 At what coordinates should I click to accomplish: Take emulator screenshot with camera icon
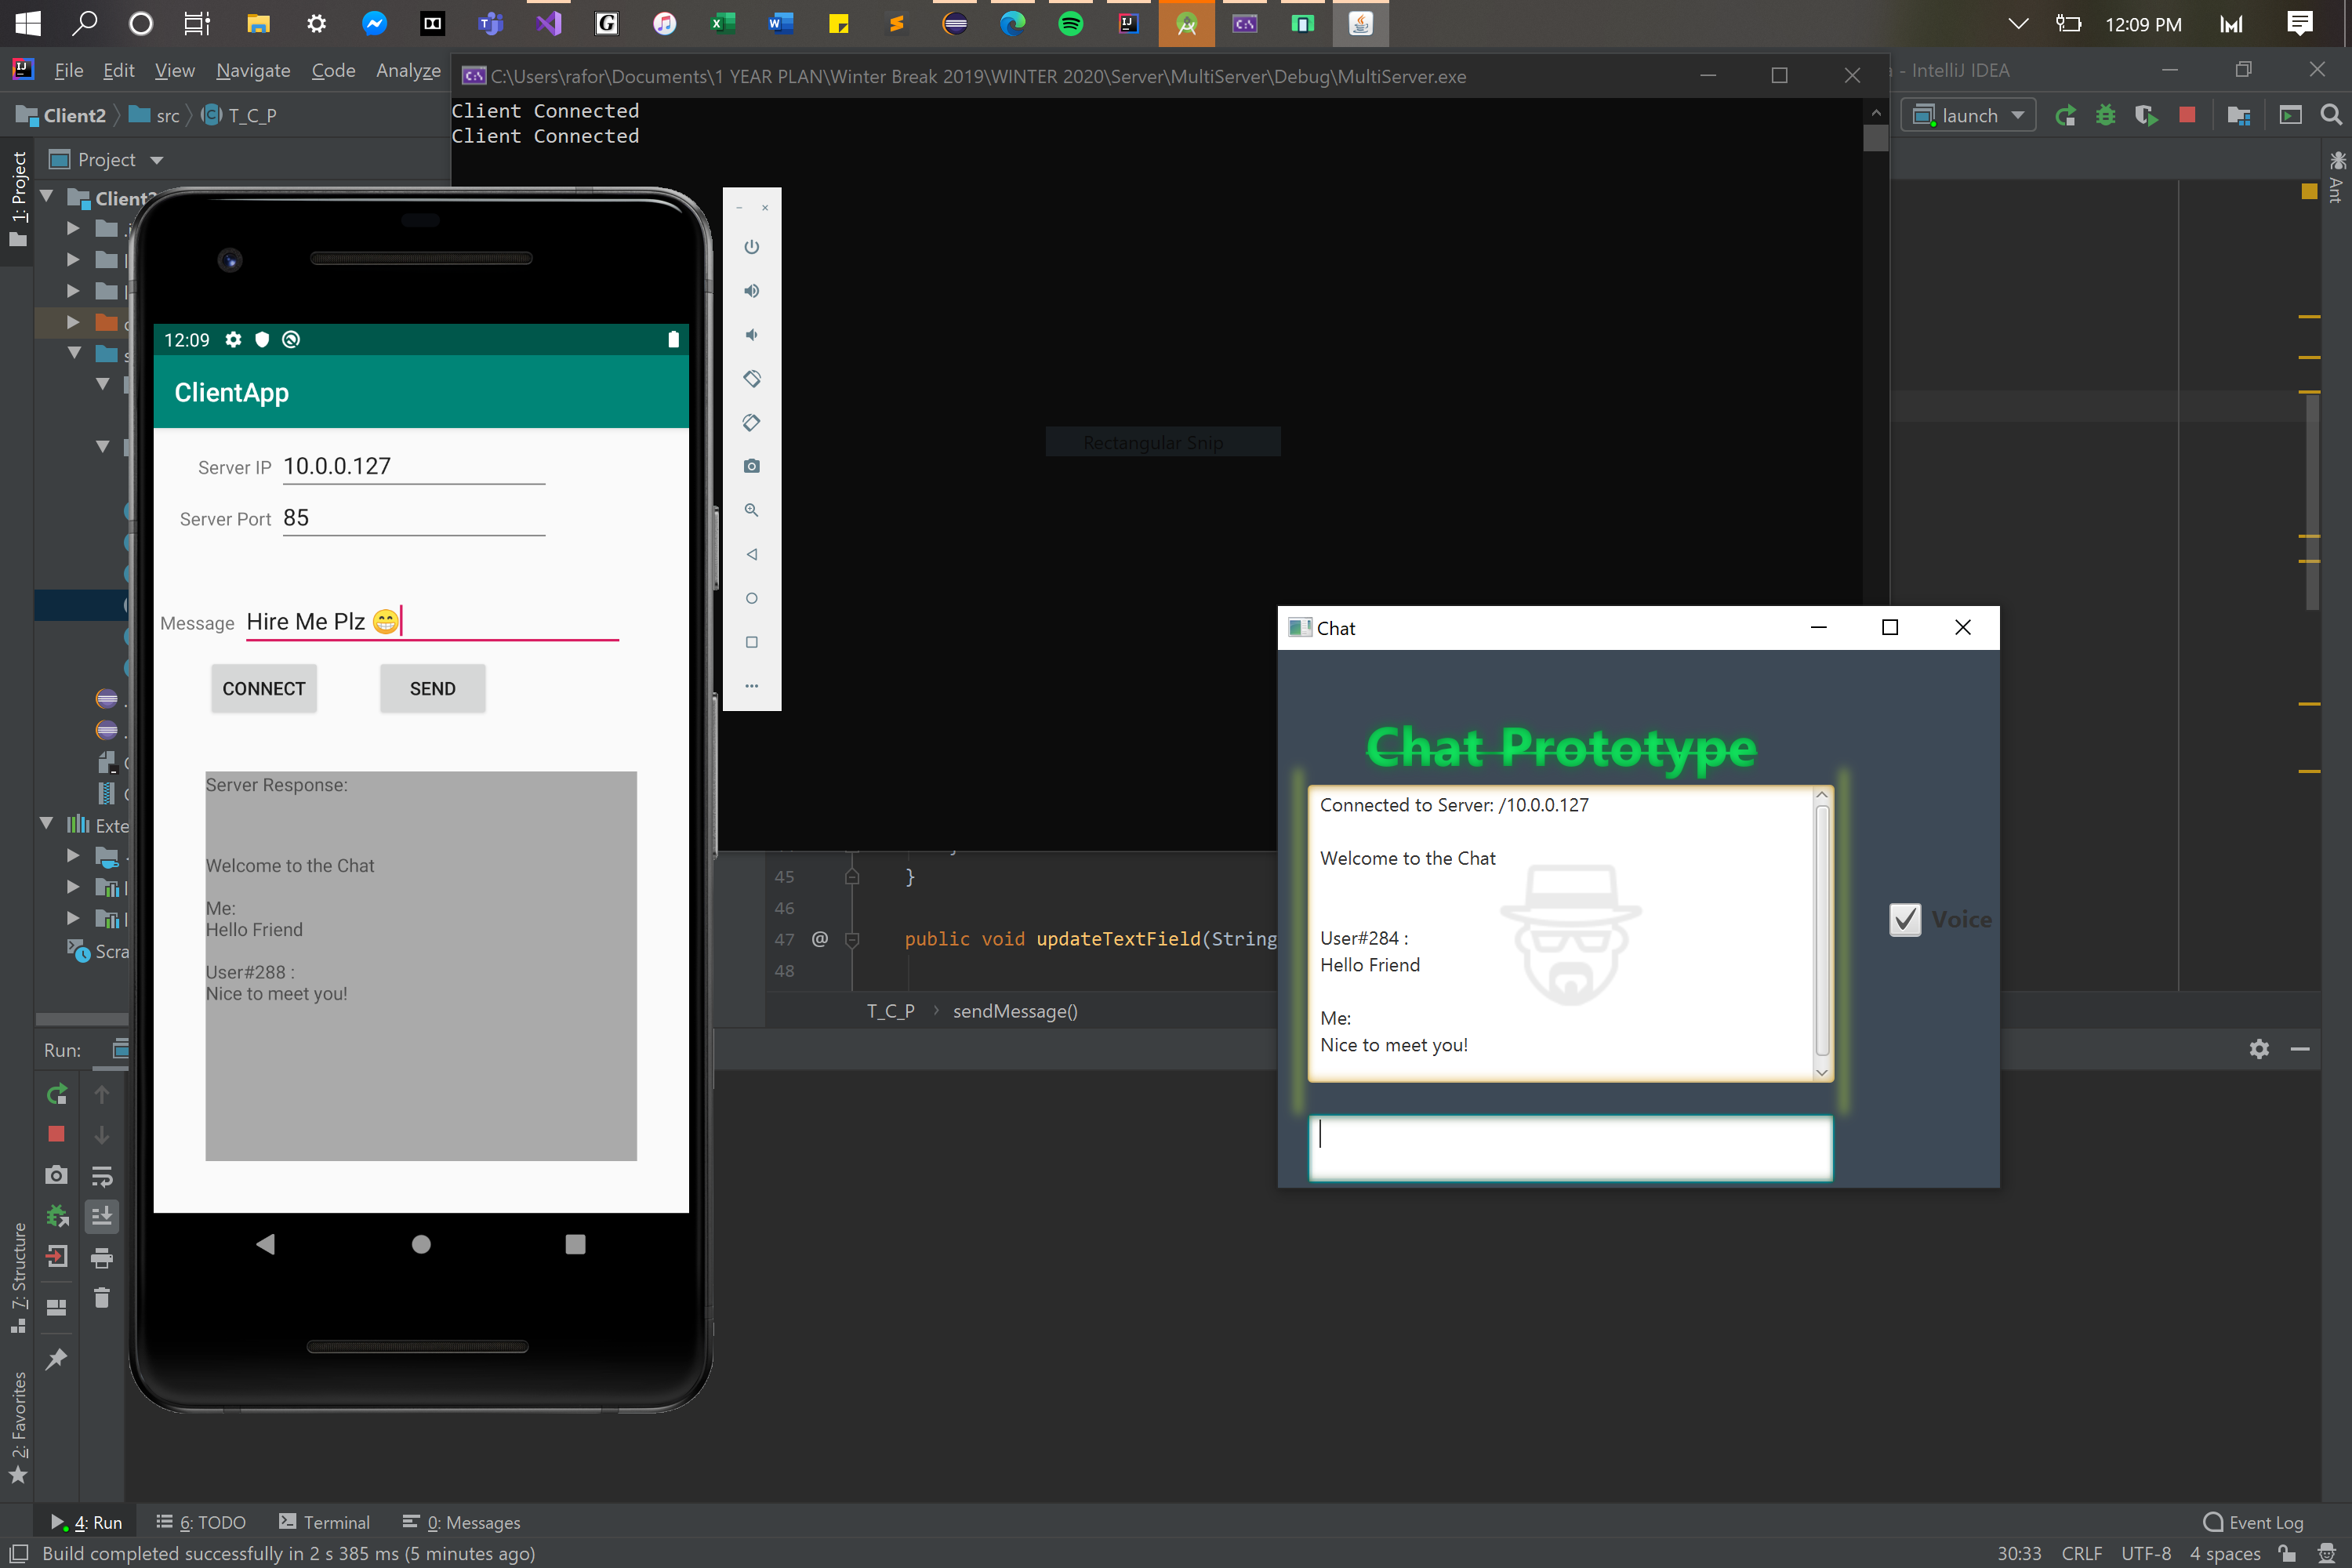[752, 466]
